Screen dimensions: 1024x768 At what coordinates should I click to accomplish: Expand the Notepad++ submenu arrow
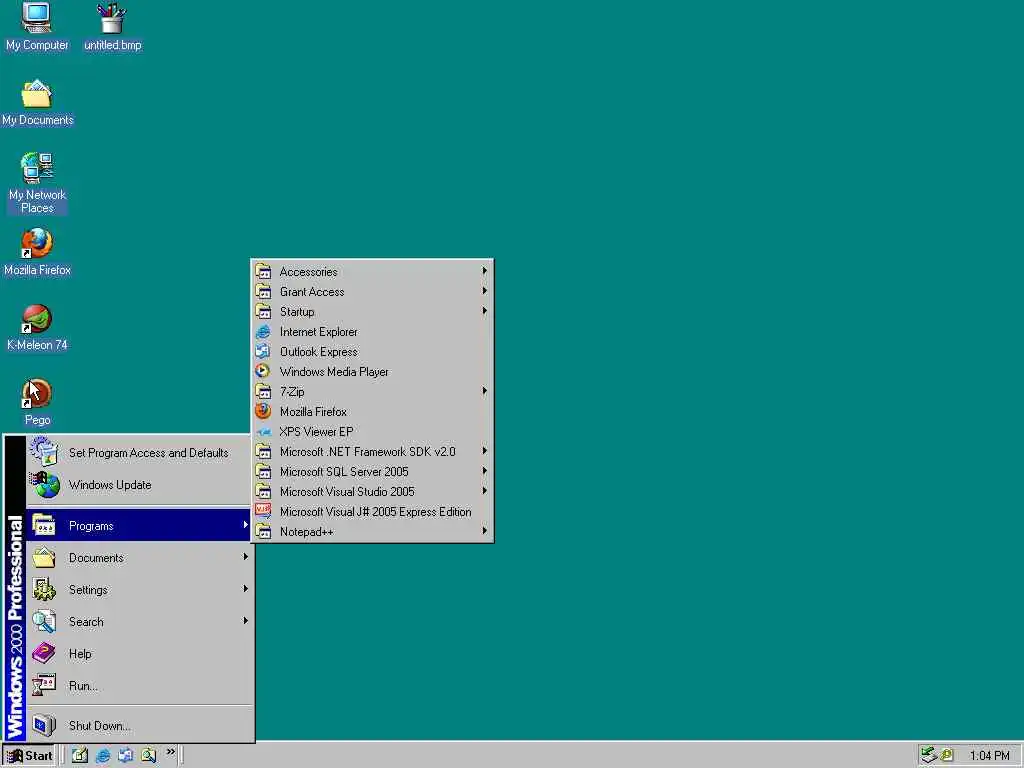point(485,532)
